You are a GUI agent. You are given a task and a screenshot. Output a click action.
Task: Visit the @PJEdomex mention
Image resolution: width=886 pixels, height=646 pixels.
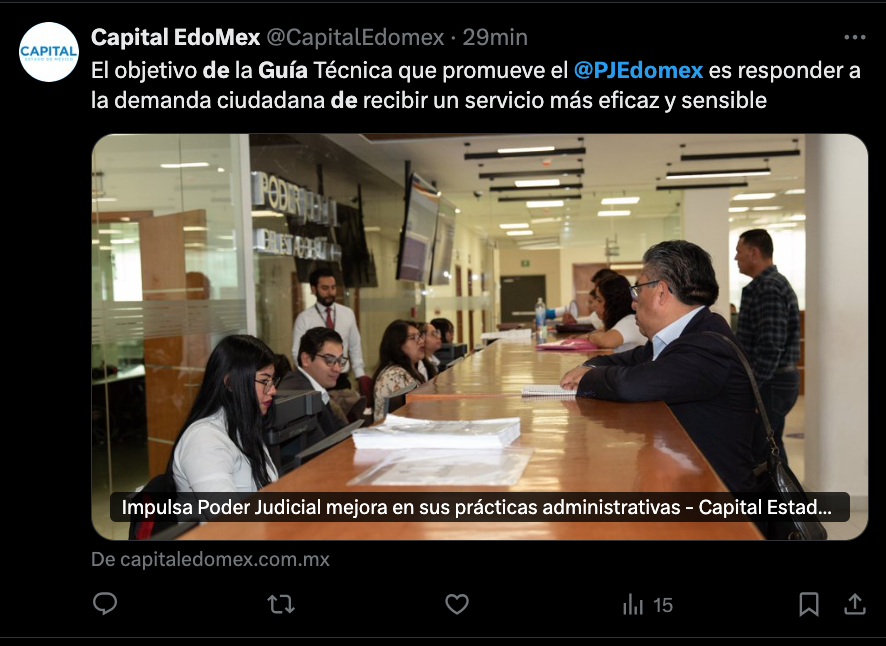click(638, 71)
